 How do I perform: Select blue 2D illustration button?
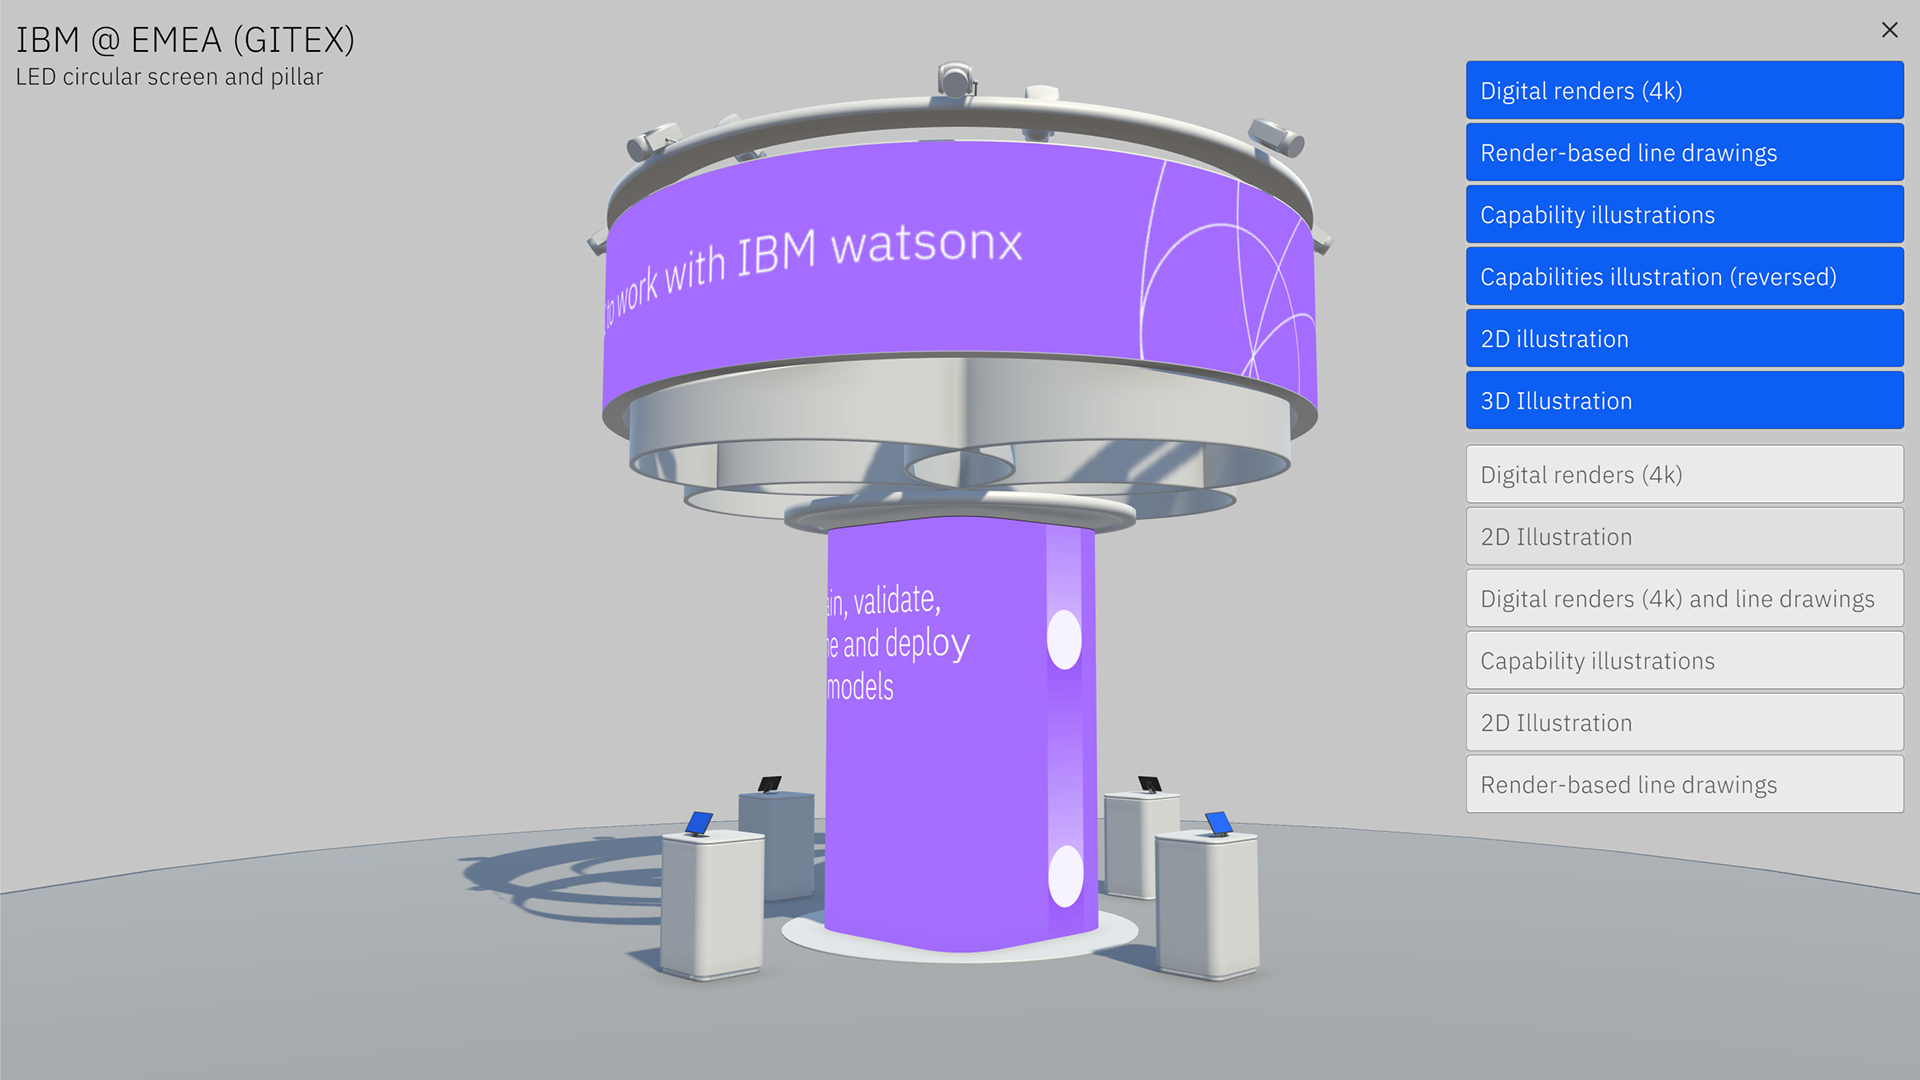tap(1684, 339)
